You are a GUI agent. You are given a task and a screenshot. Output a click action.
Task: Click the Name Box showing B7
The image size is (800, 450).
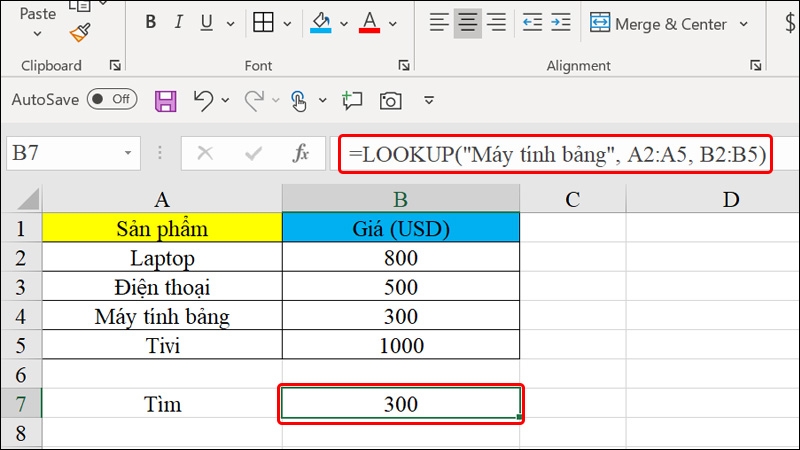pos(66,153)
